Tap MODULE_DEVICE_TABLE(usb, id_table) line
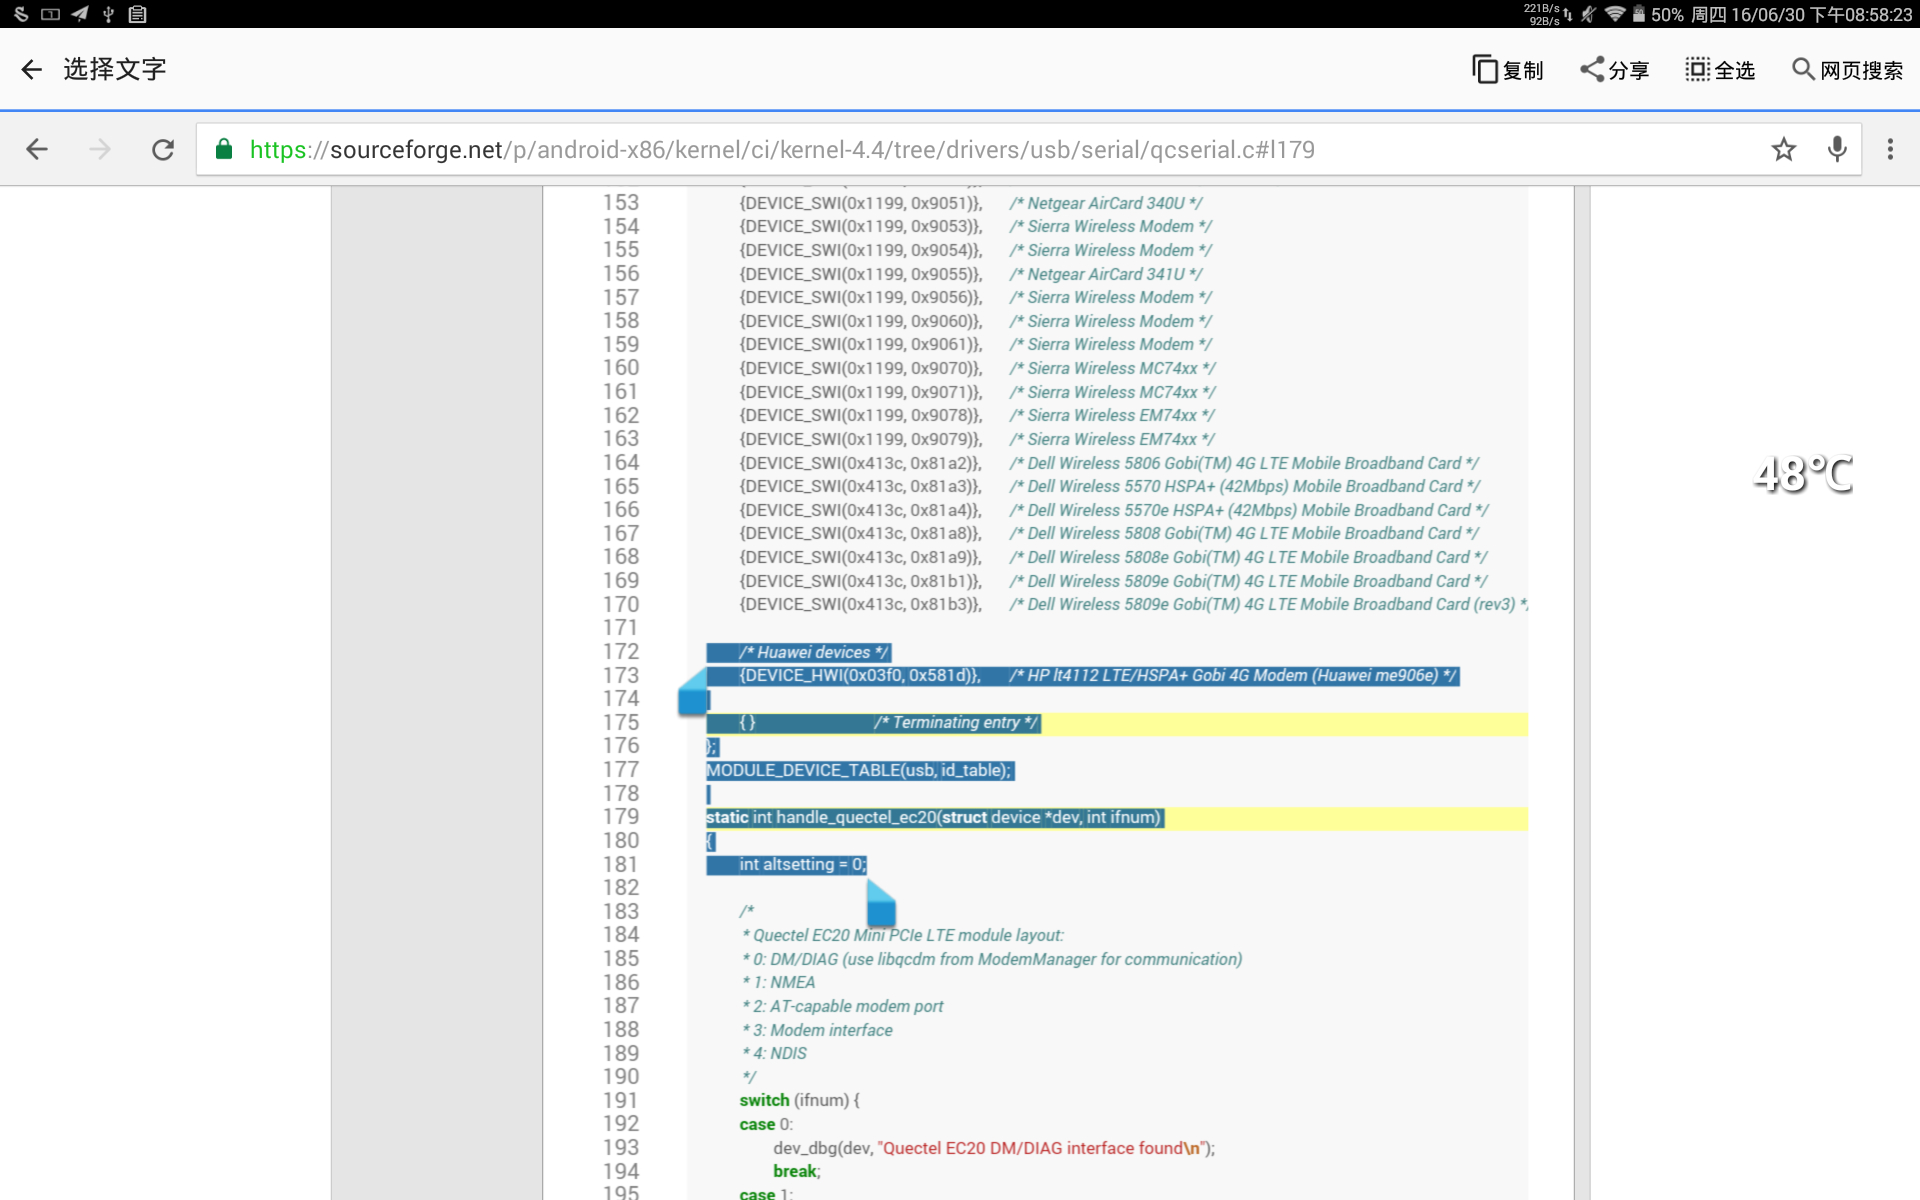 (860, 770)
